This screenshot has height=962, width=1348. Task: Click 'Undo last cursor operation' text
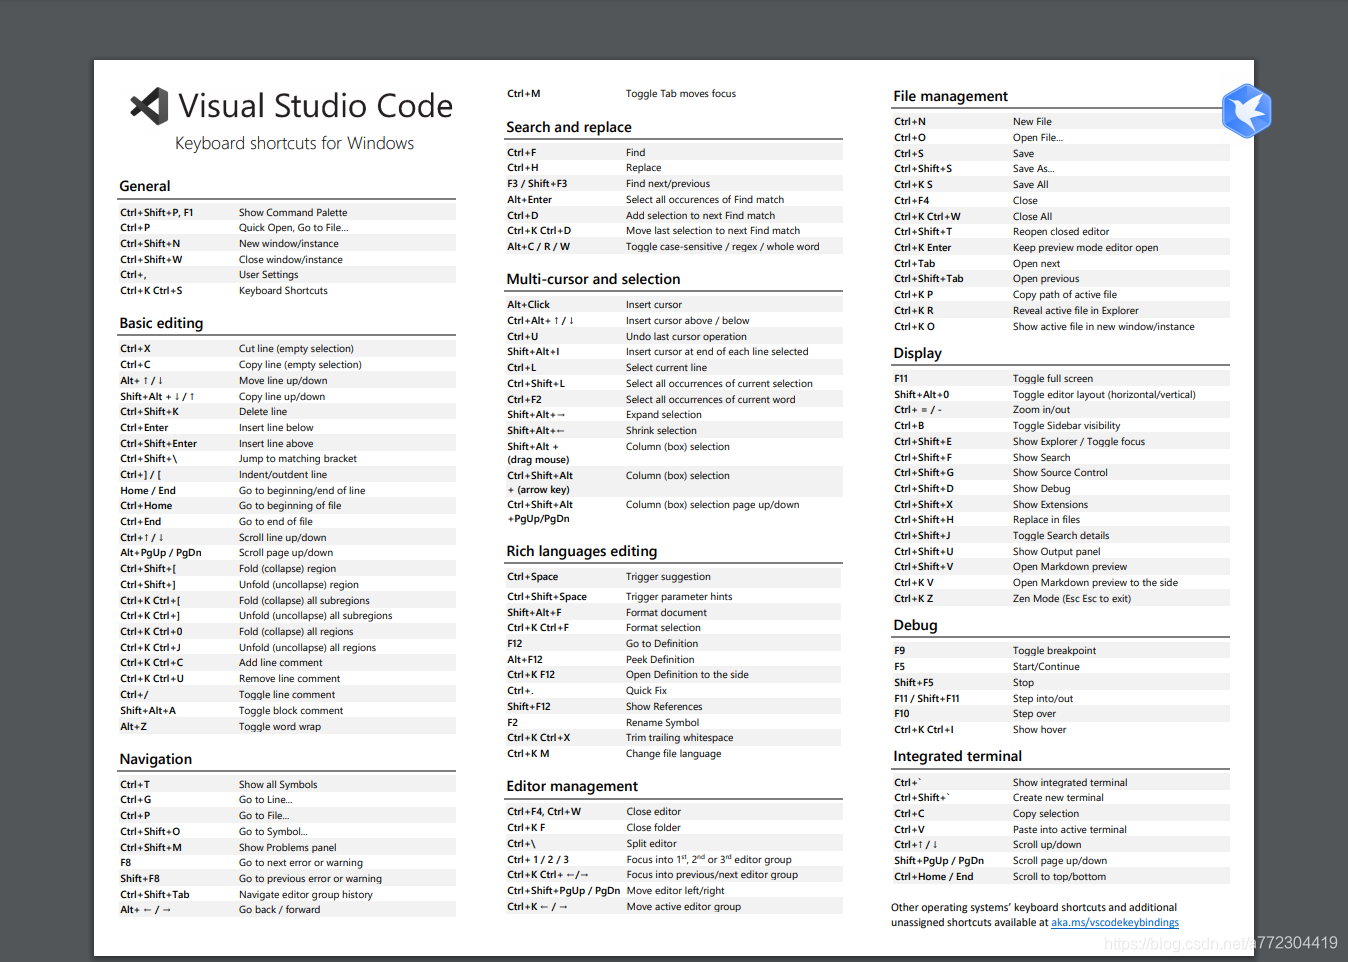pyautogui.click(x=686, y=337)
